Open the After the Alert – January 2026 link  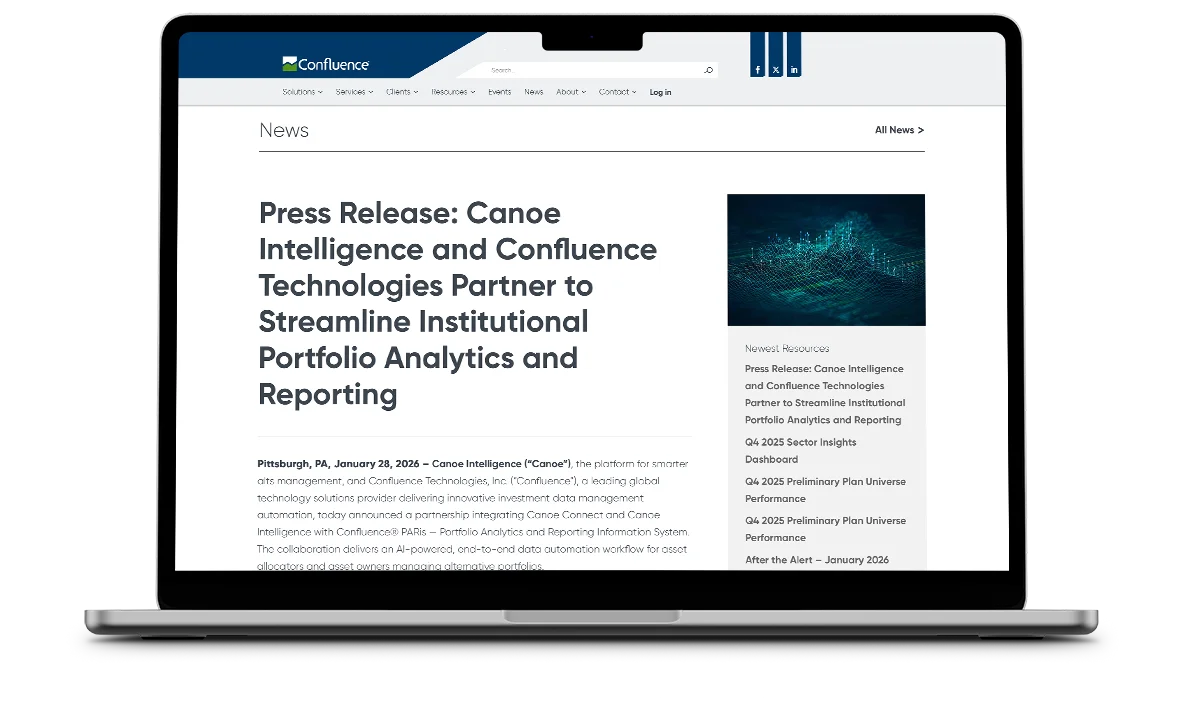[817, 560]
